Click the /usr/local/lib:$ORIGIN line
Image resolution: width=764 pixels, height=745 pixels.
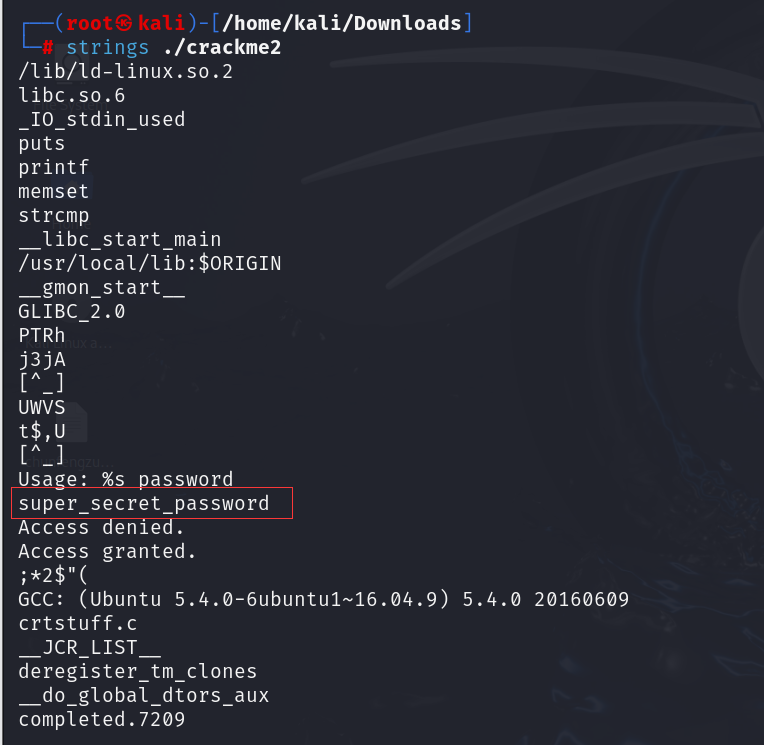[x=150, y=264]
